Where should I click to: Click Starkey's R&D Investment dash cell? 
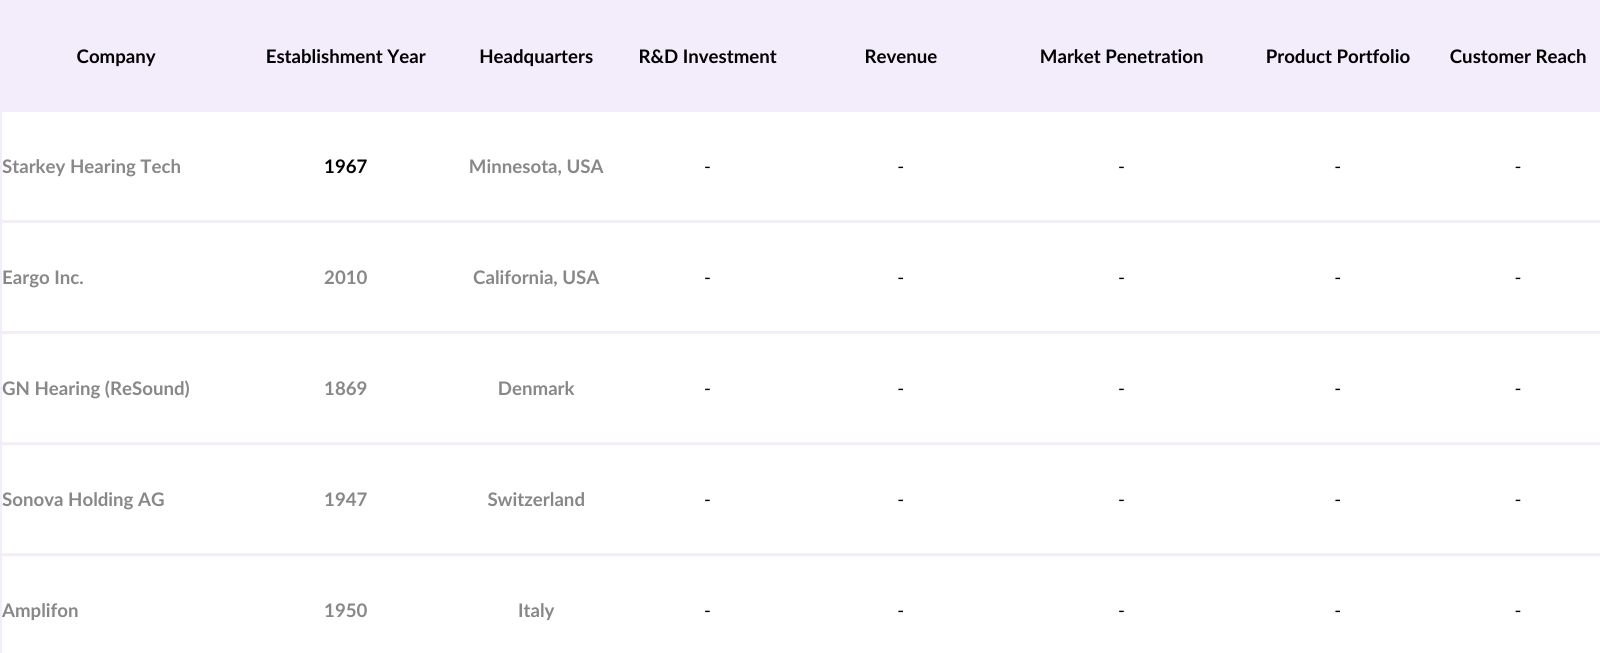[707, 166]
